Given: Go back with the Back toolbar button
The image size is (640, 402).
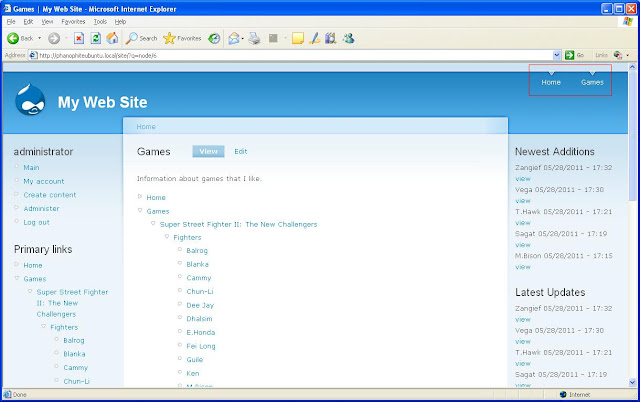Looking at the screenshot, I should 20,38.
